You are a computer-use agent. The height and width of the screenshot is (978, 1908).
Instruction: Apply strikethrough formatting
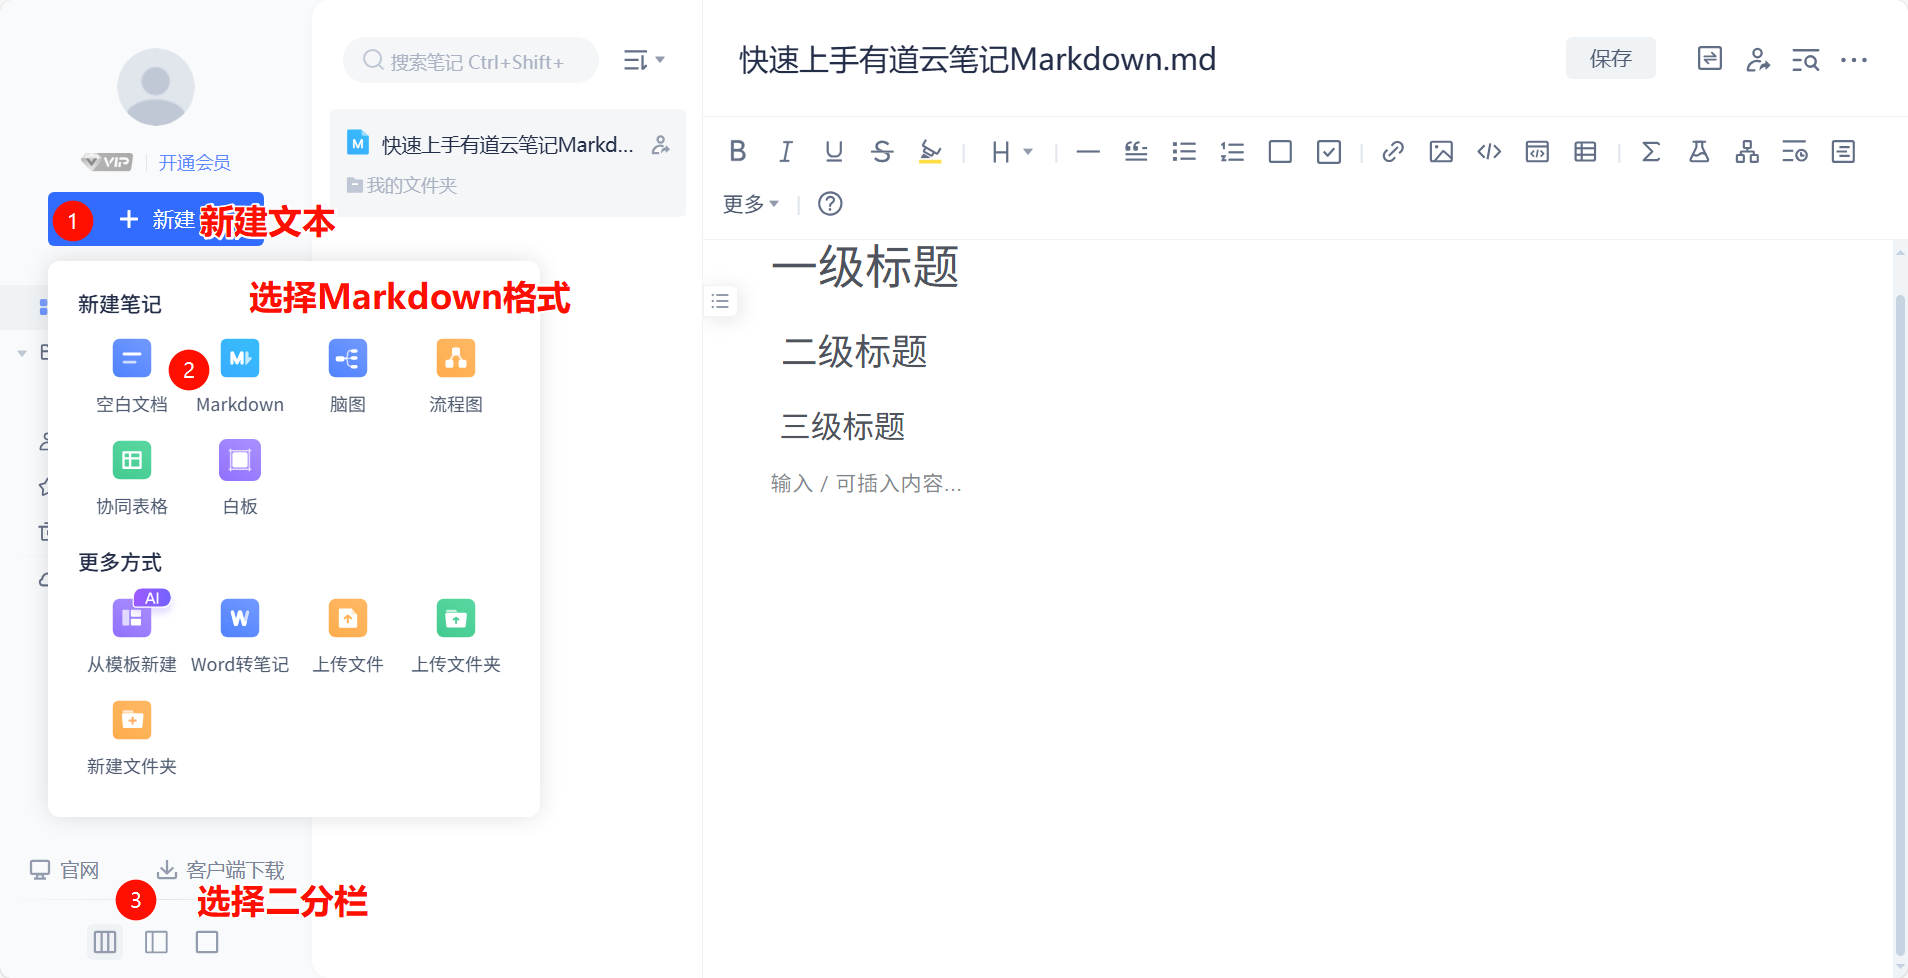(882, 151)
